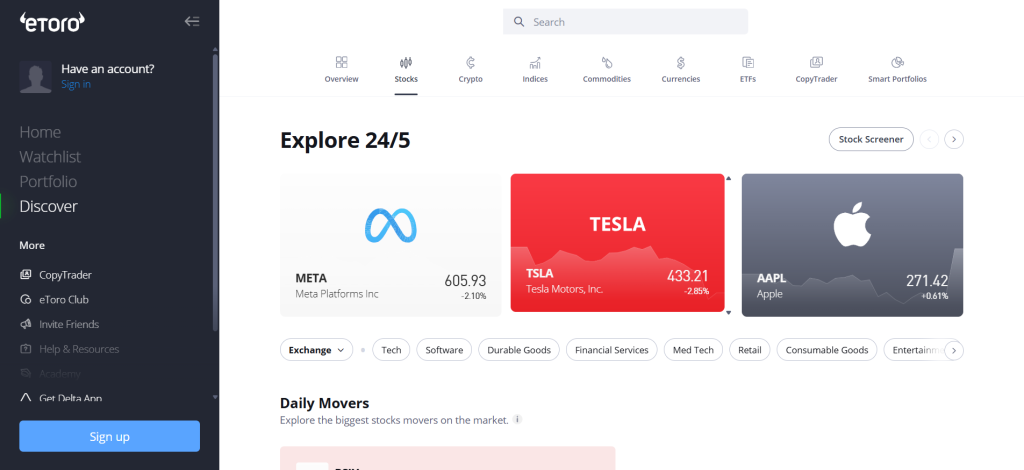1024x470 pixels.
Task: Click the Meta infinity logo
Action: click(x=391, y=226)
